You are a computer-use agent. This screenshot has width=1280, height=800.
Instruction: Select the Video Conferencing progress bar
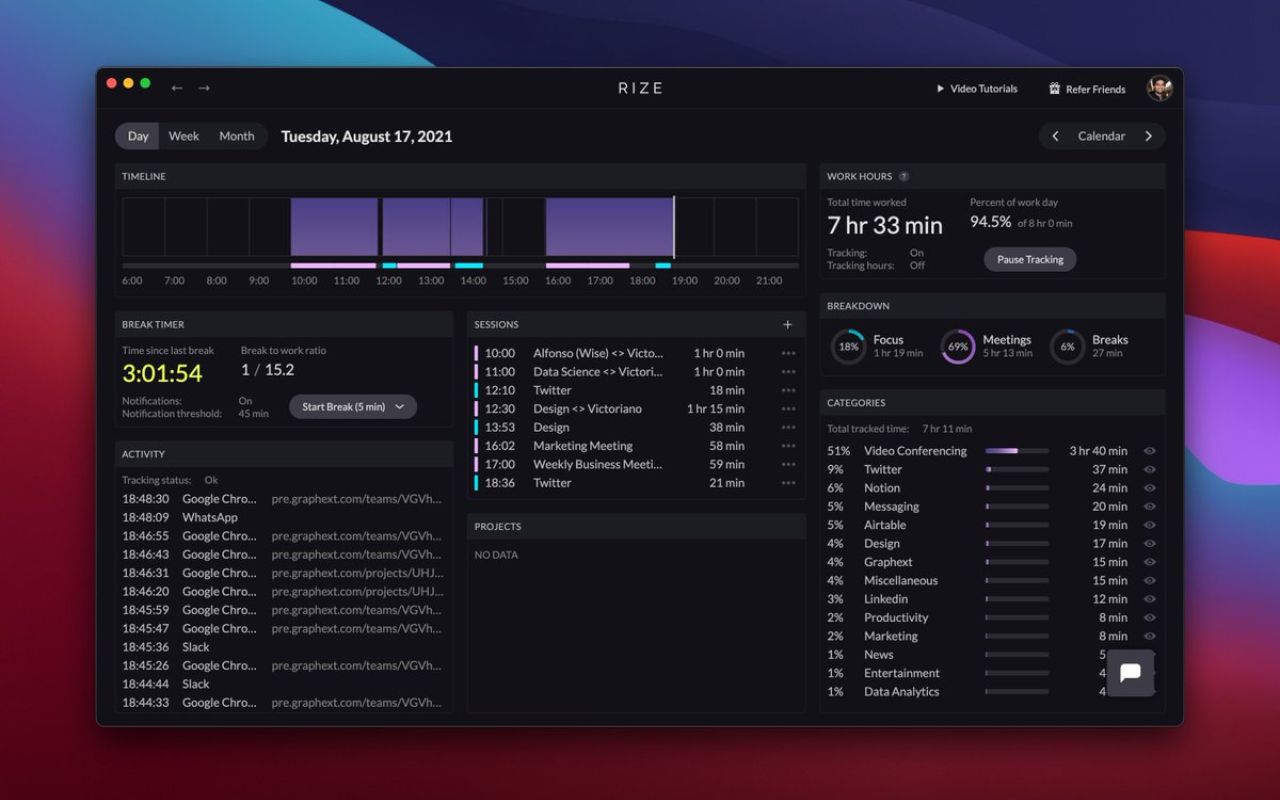[1017, 451]
